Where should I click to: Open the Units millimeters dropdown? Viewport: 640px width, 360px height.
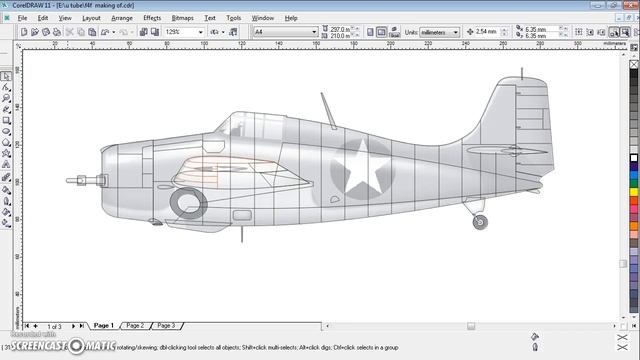(456, 32)
